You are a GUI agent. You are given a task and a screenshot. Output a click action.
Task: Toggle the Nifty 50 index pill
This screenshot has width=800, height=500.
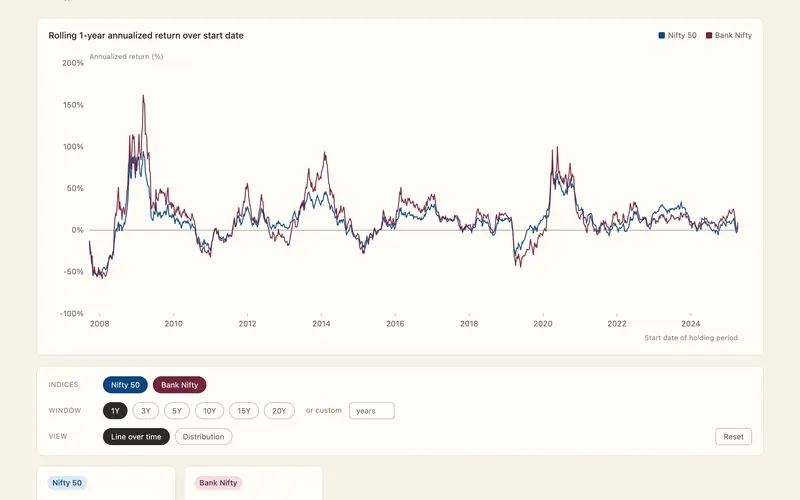tap(125, 385)
